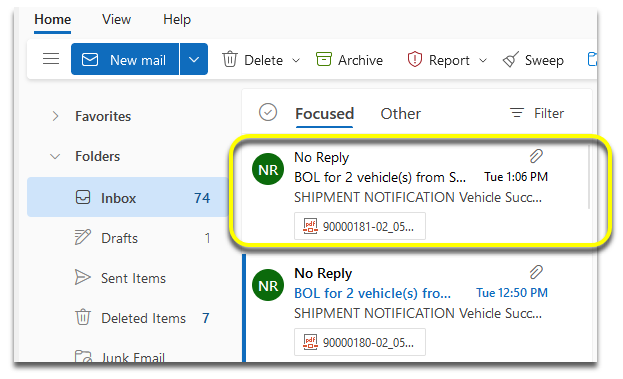Click the Archive box icon
The height and width of the screenshot is (379, 623).
pos(323,59)
